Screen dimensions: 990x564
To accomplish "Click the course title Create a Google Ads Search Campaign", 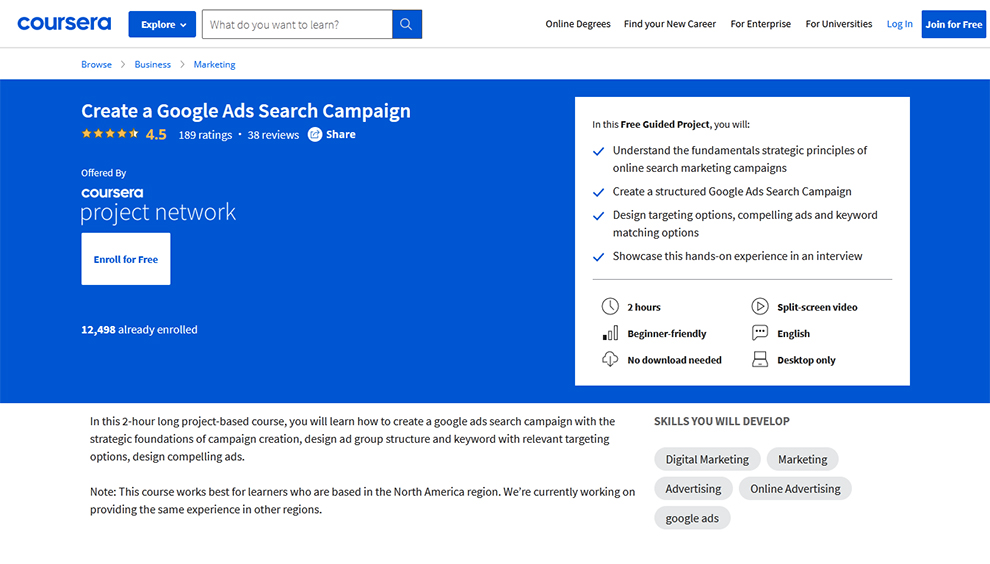I will 246,111.
